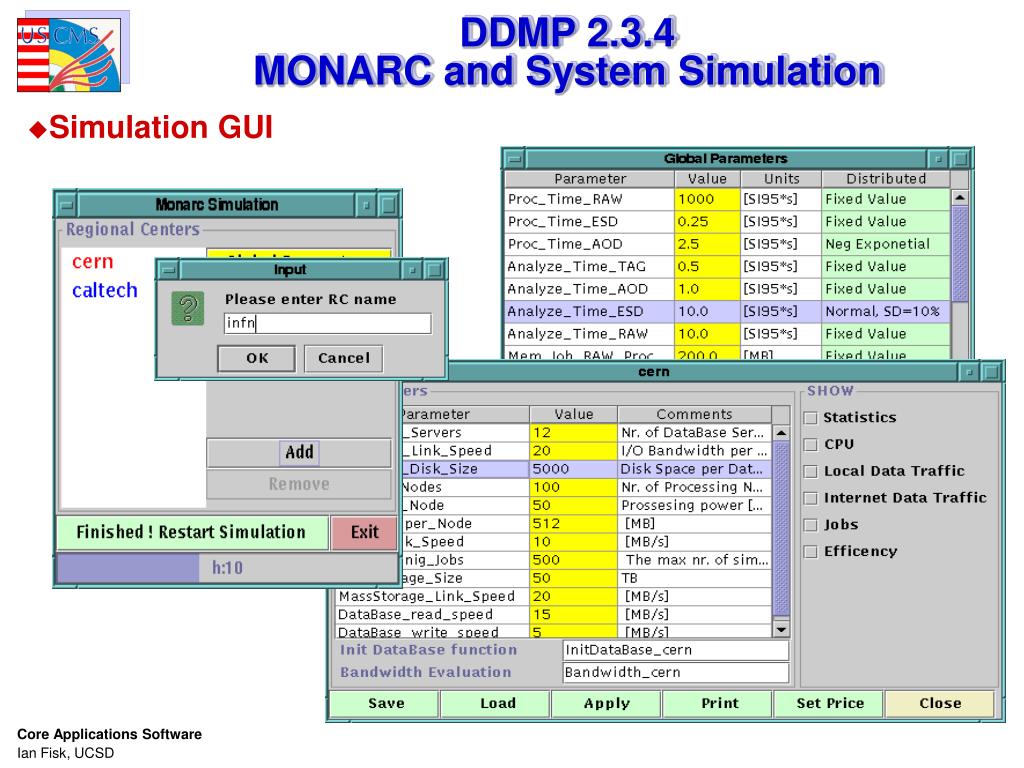Open Global Parameters window menu icon
Image resolution: width=1024 pixels, height=768 pixels.
[x=515, y=158]
